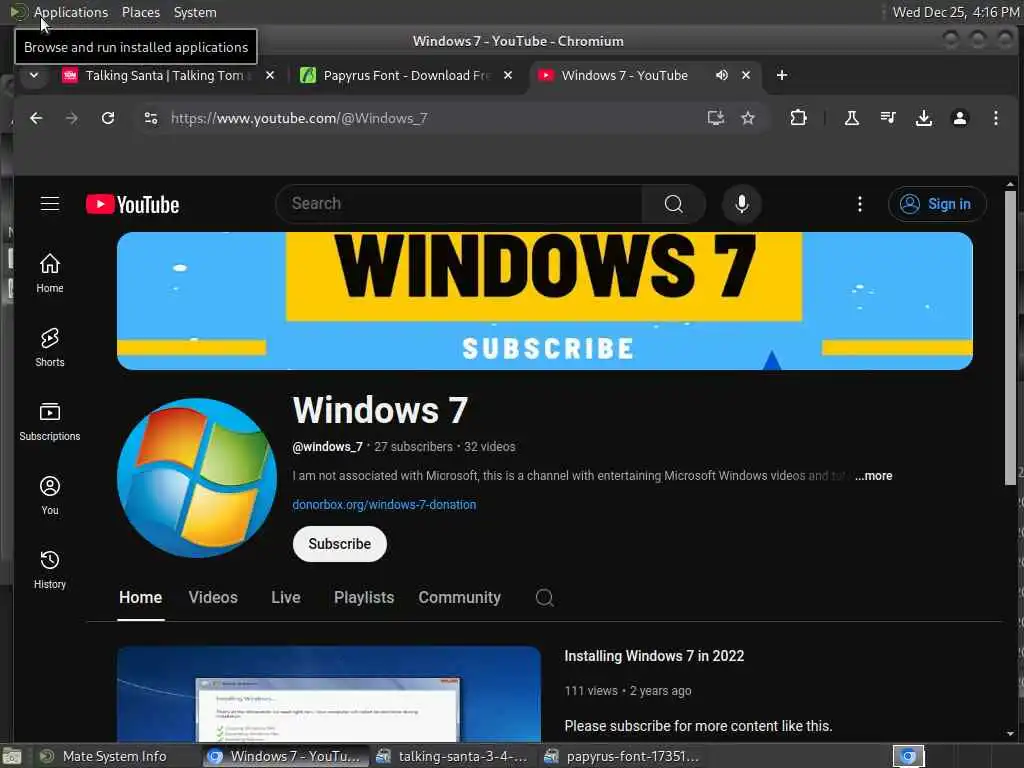Screen dimensions: 1024x768
Task: Open the donorbox.org donation link
Action: pos(384,505)
